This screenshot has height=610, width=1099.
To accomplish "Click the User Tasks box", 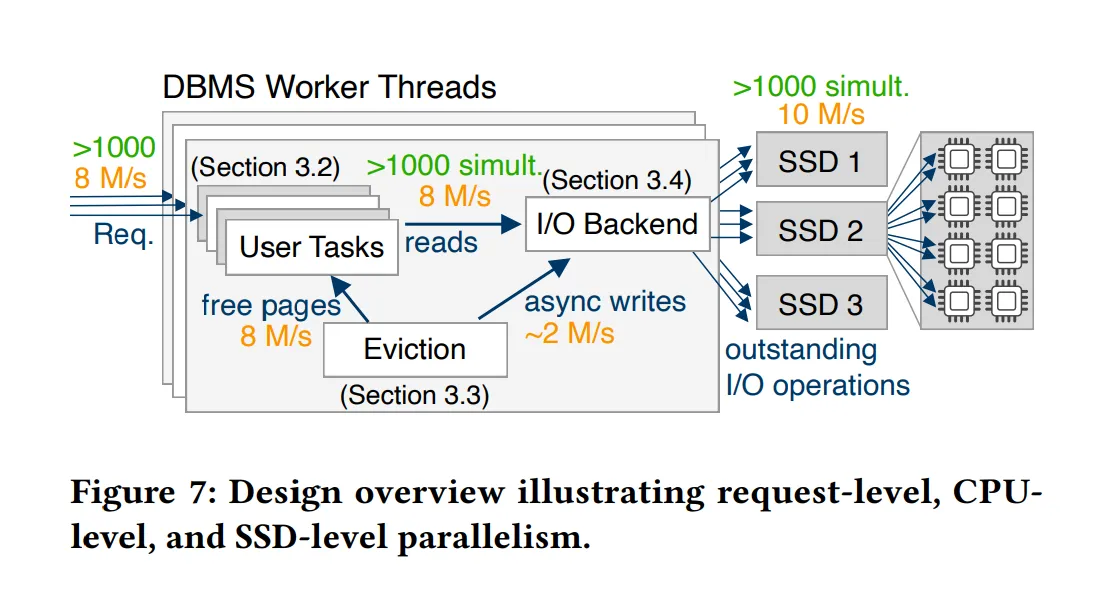I will pos(312,247).
